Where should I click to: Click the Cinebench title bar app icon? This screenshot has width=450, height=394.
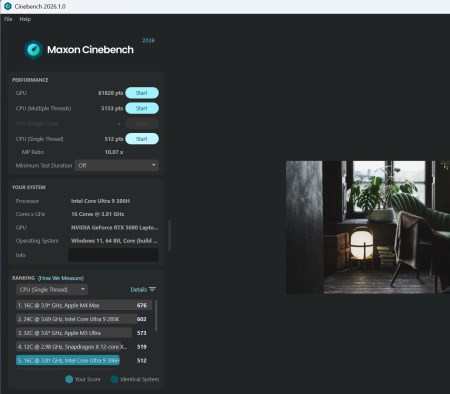coord(7,6)
